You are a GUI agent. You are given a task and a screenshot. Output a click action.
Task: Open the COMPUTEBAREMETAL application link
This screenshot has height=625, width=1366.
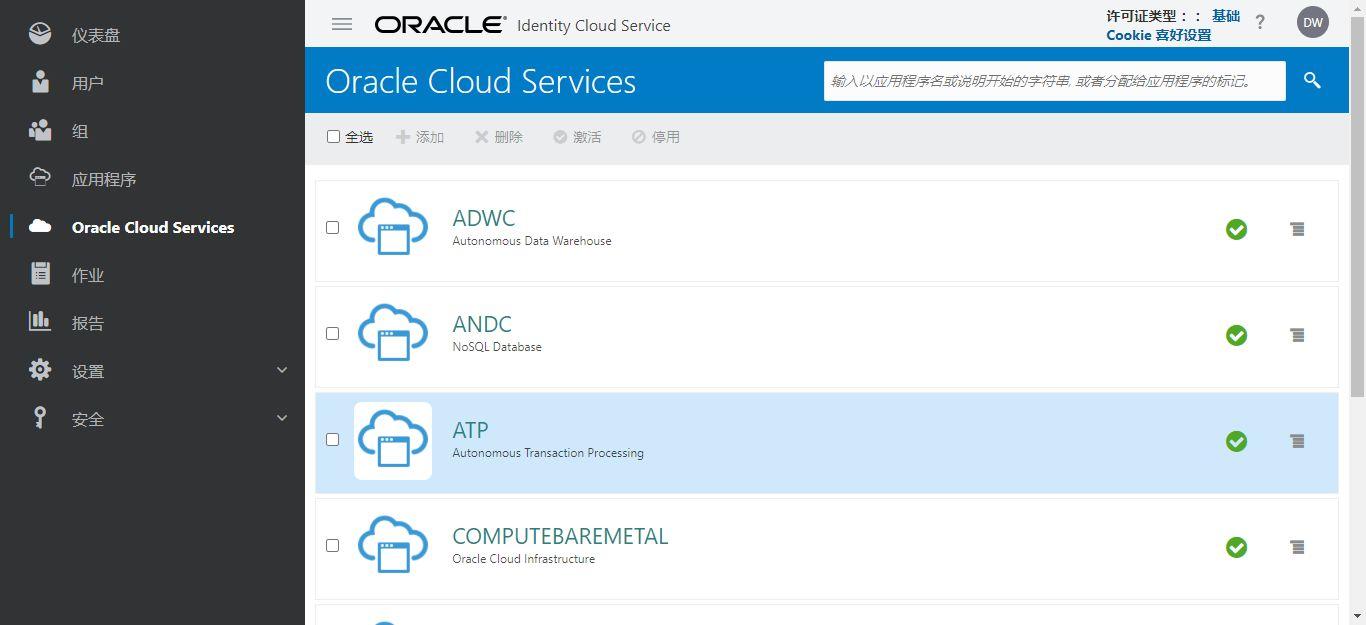(x=560, y=536)
